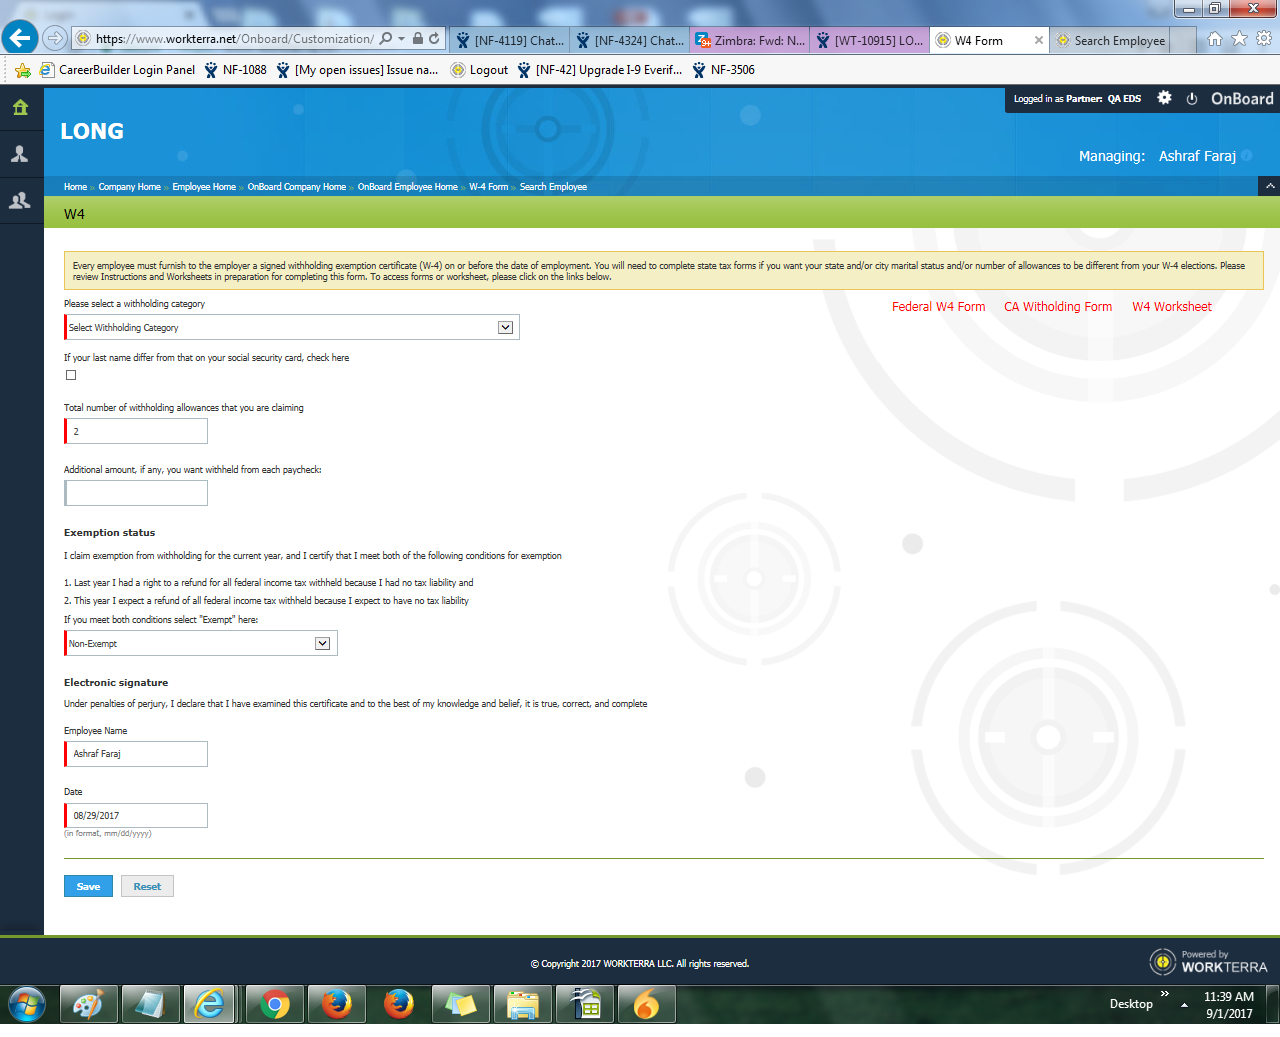
Task: Open CareerBuilder Login Panel bookmark
Action: click(x=117, y=70)
